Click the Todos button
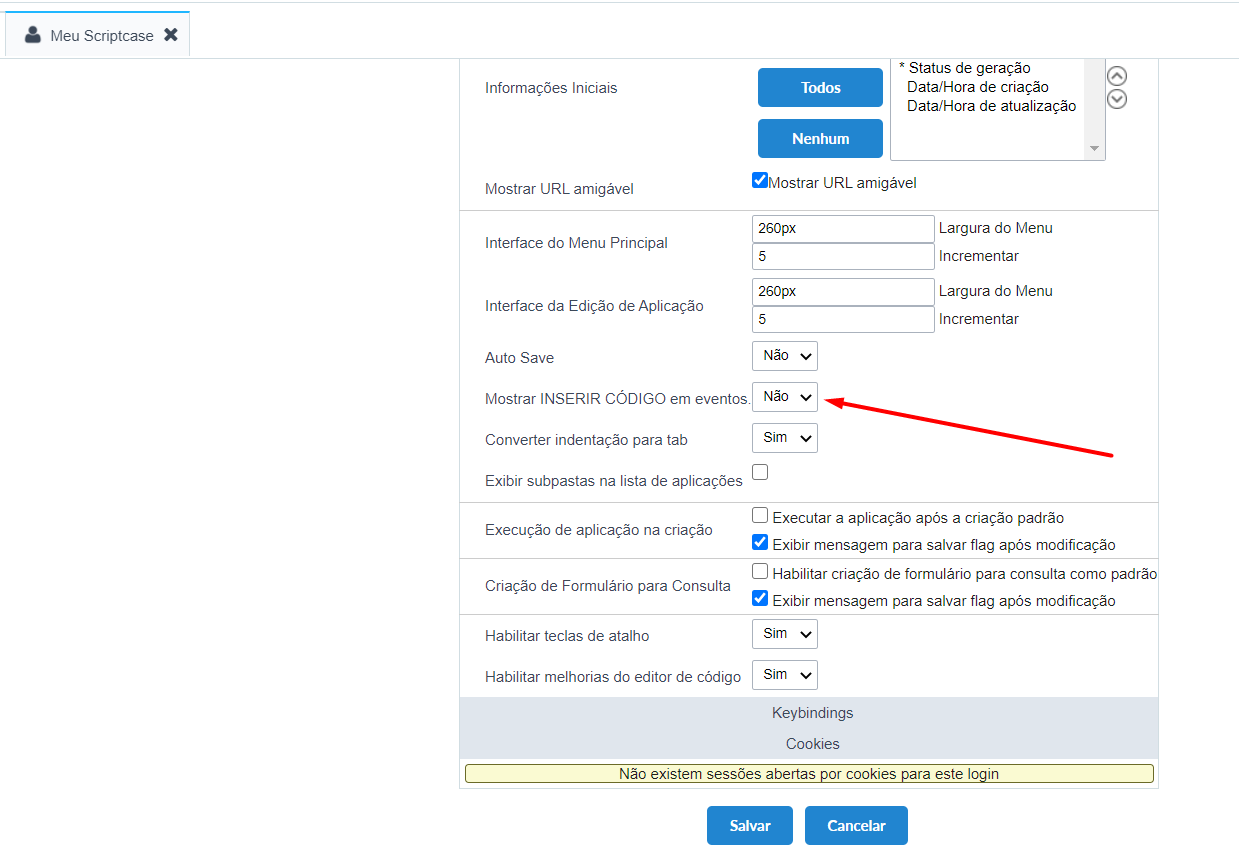 point(820,87)
